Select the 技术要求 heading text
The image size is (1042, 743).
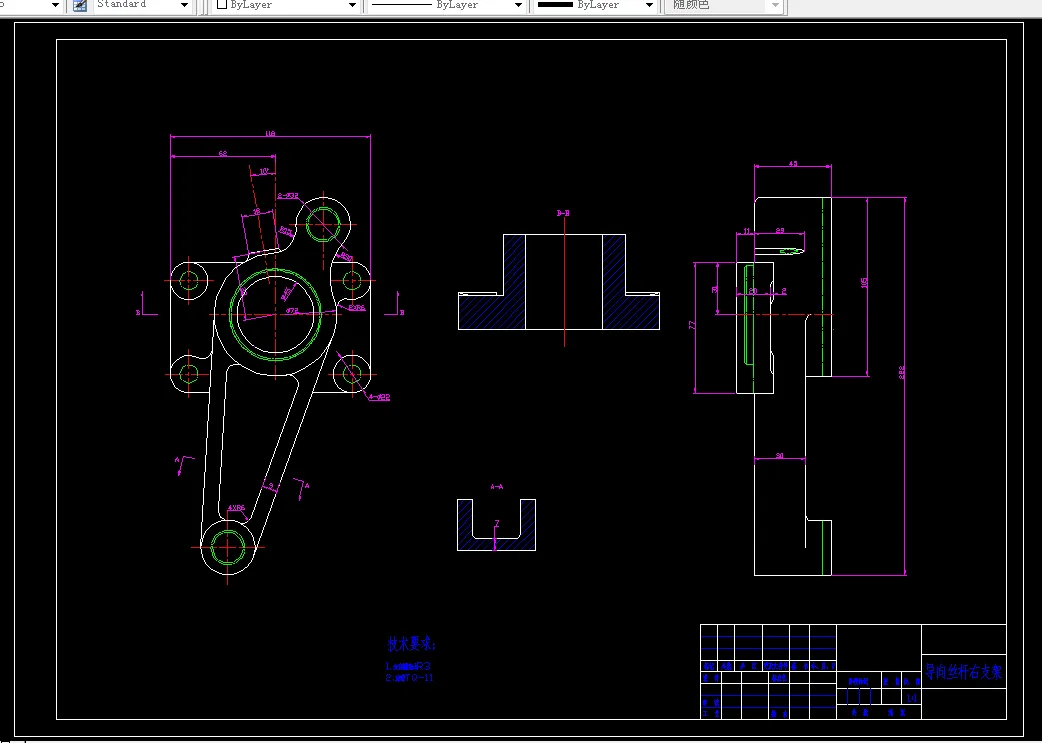pos(412,644)
